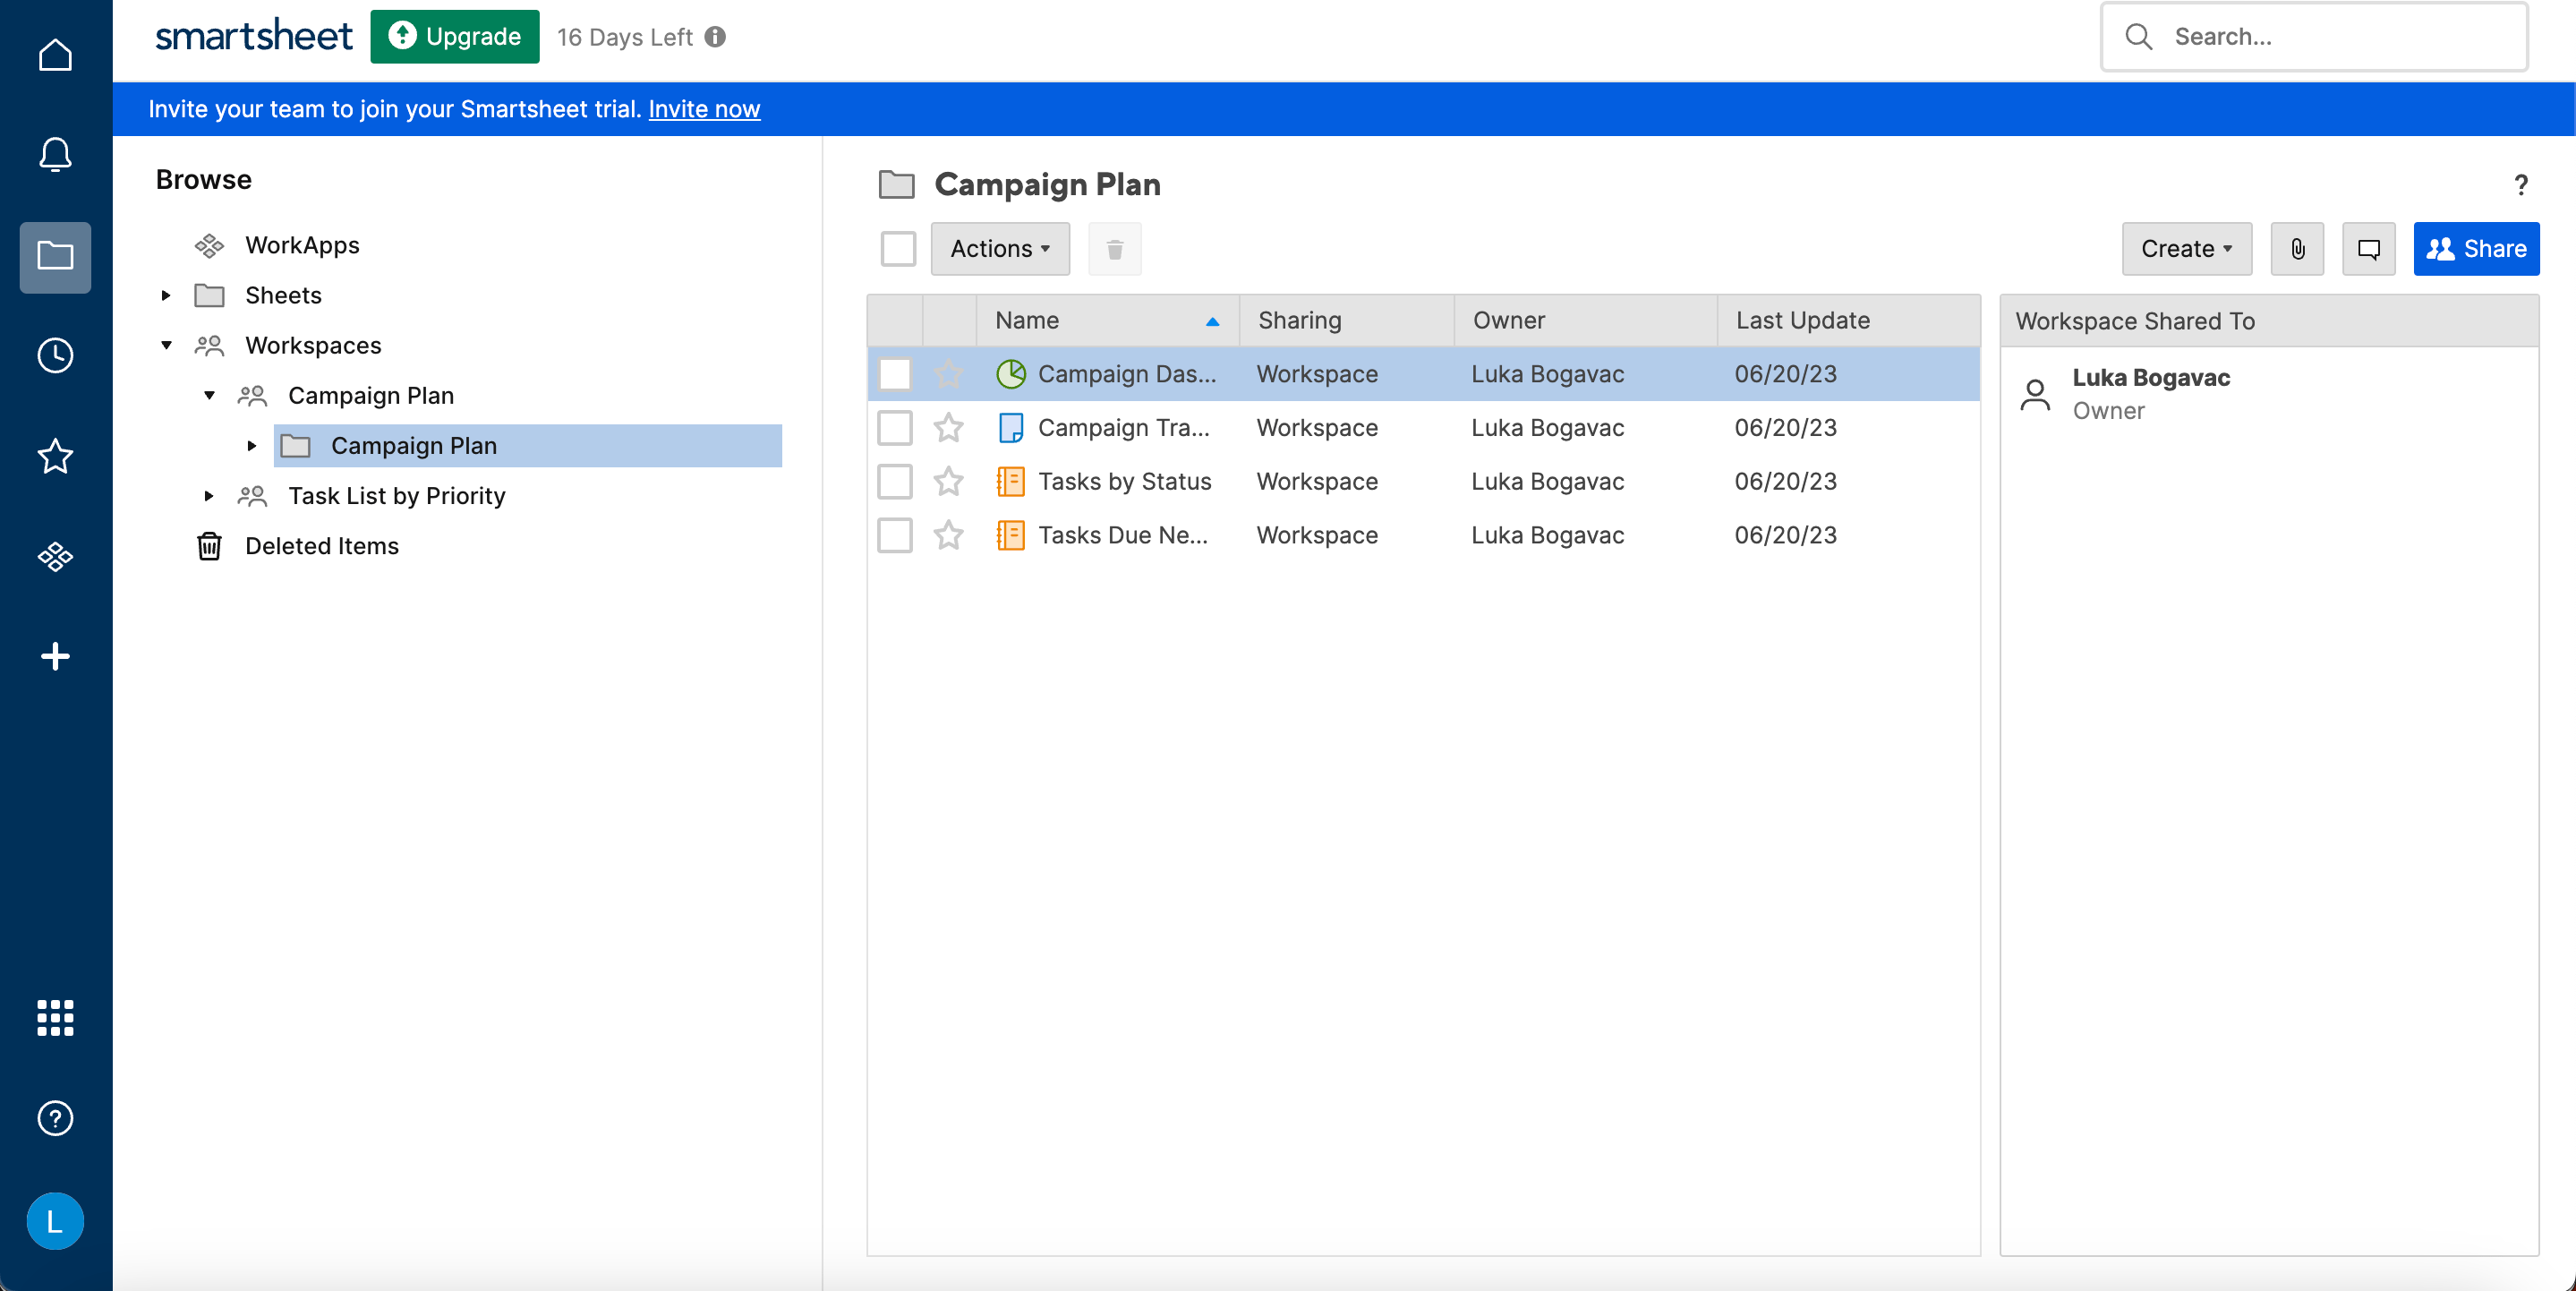Open Favorites star icon in sidebar
The width and height of the screenshot is (2576, 1291).
pos(55,456)
